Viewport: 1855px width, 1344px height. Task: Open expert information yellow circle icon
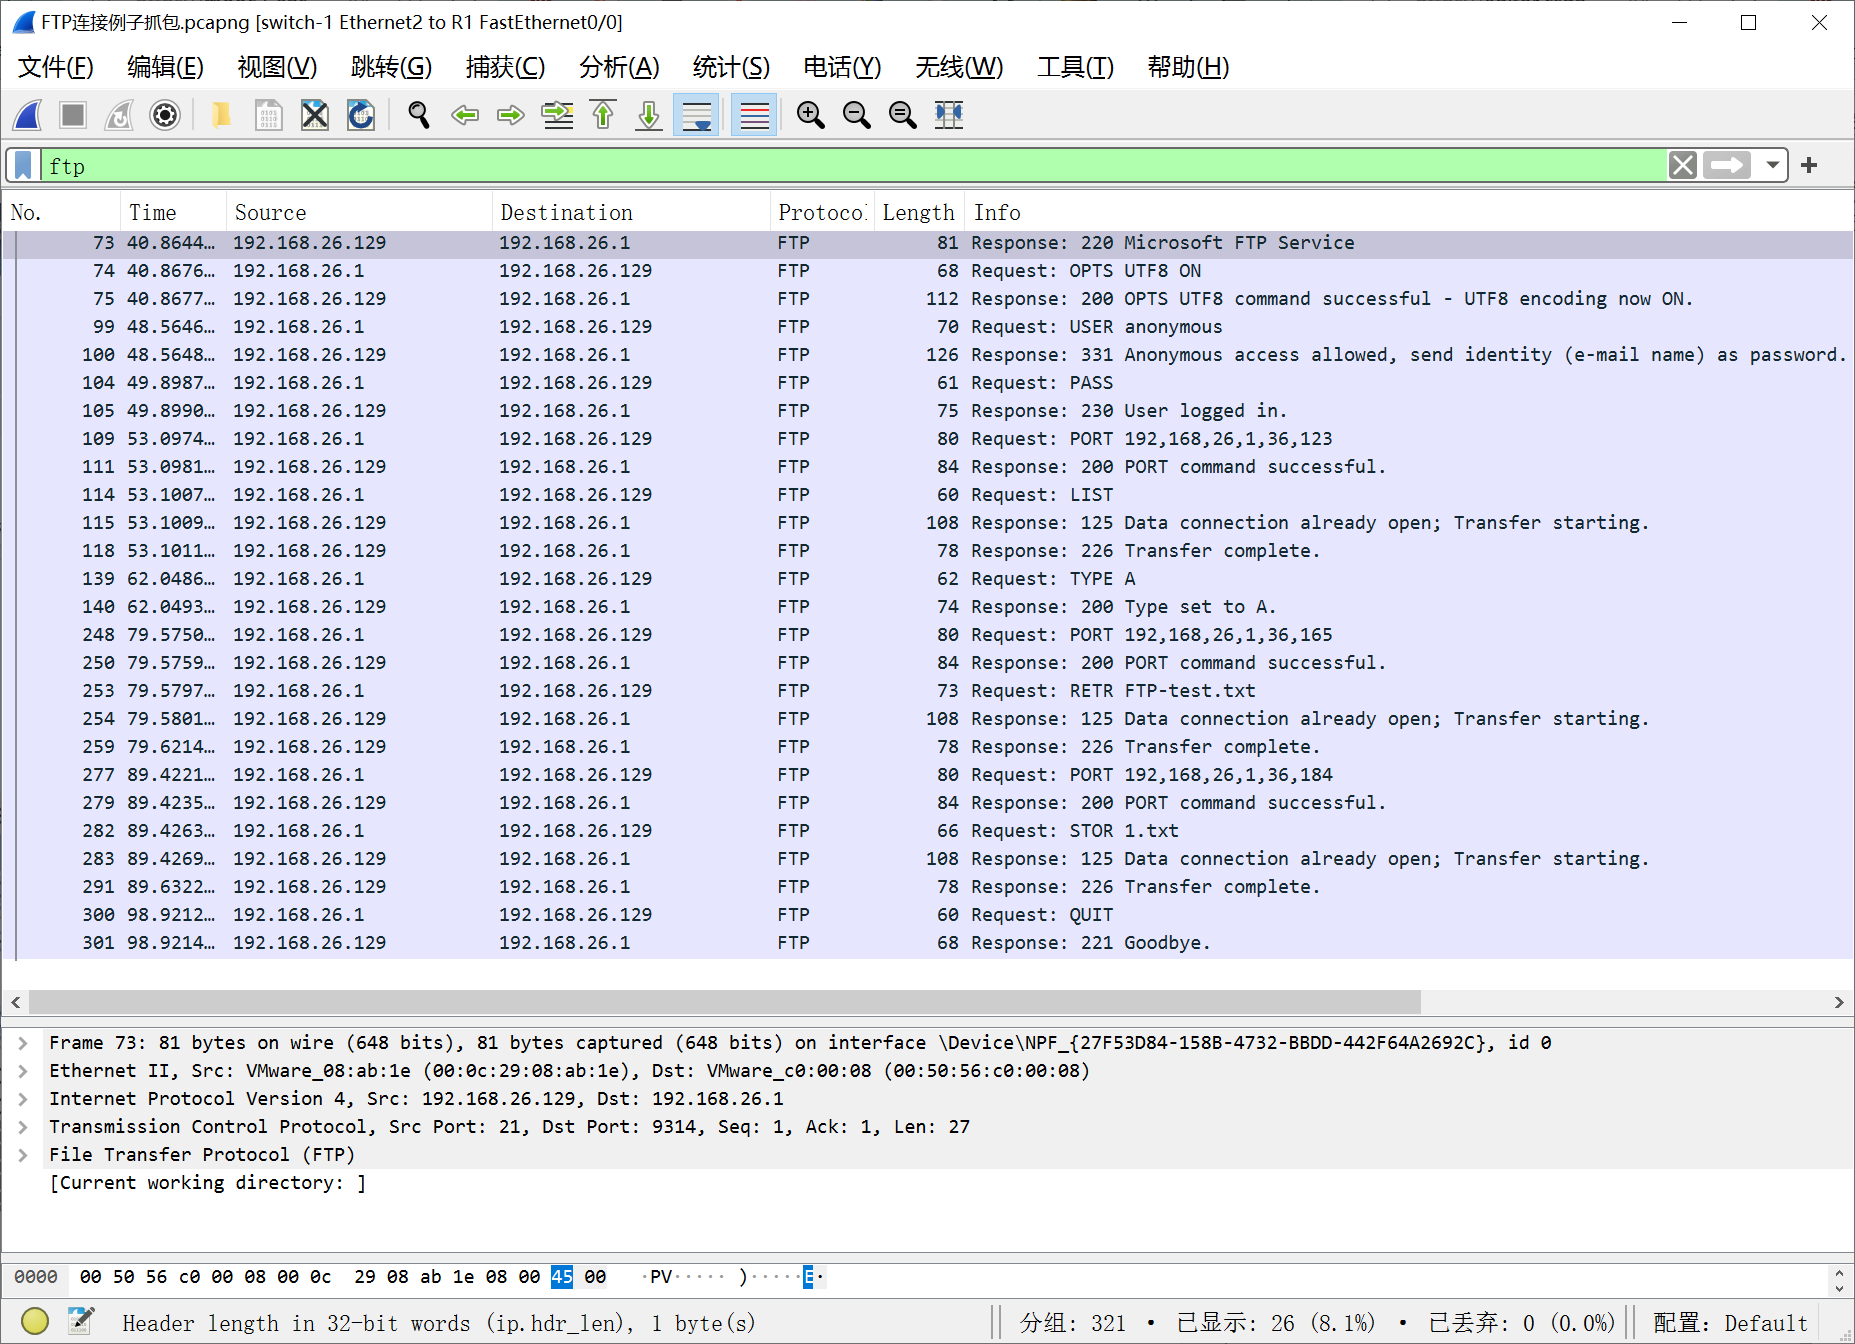pos(34,1322)
